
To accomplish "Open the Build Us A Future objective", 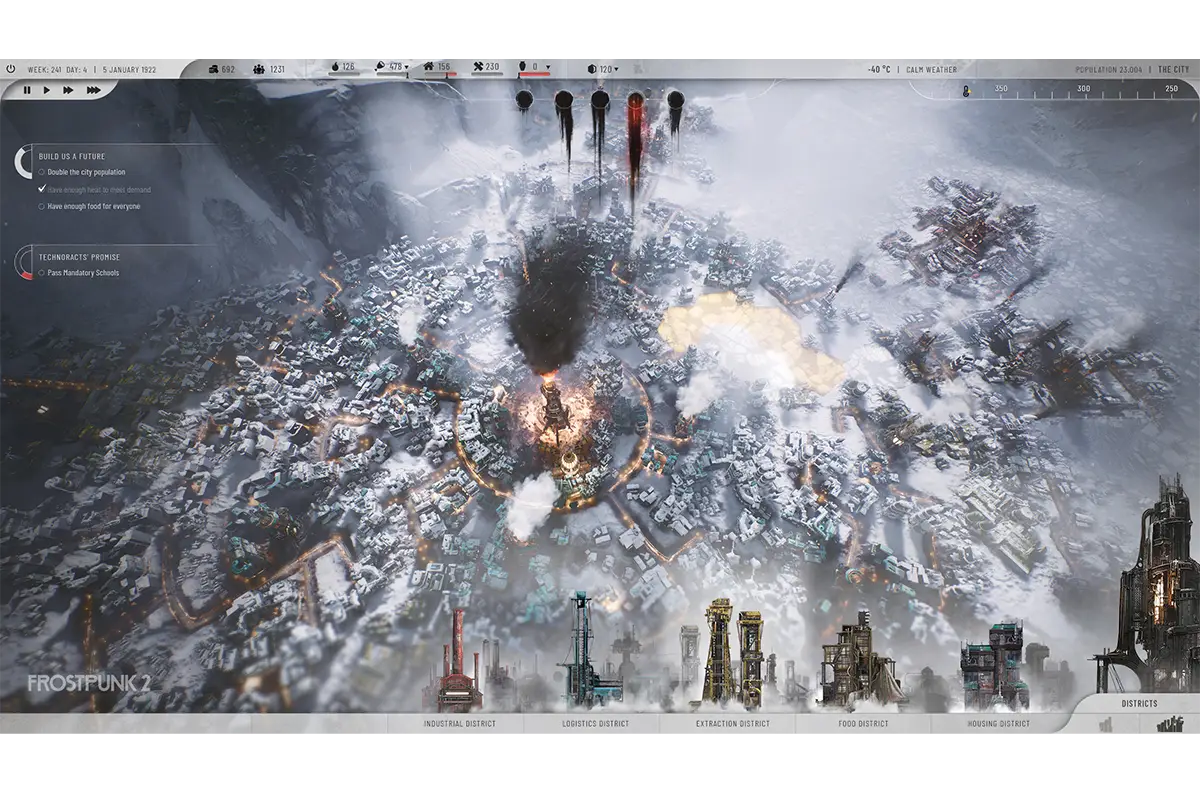I will coord(71,156).
